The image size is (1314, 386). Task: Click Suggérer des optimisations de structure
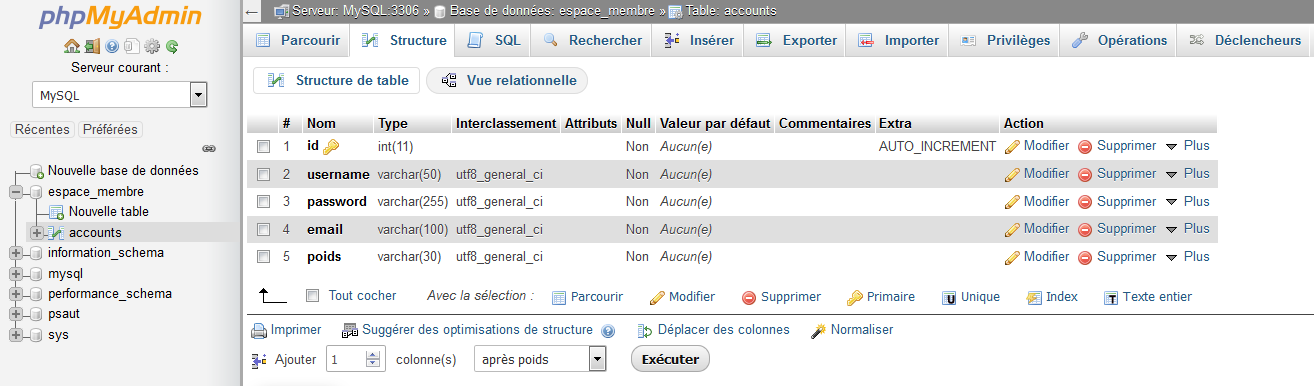[x=467, y=330]
